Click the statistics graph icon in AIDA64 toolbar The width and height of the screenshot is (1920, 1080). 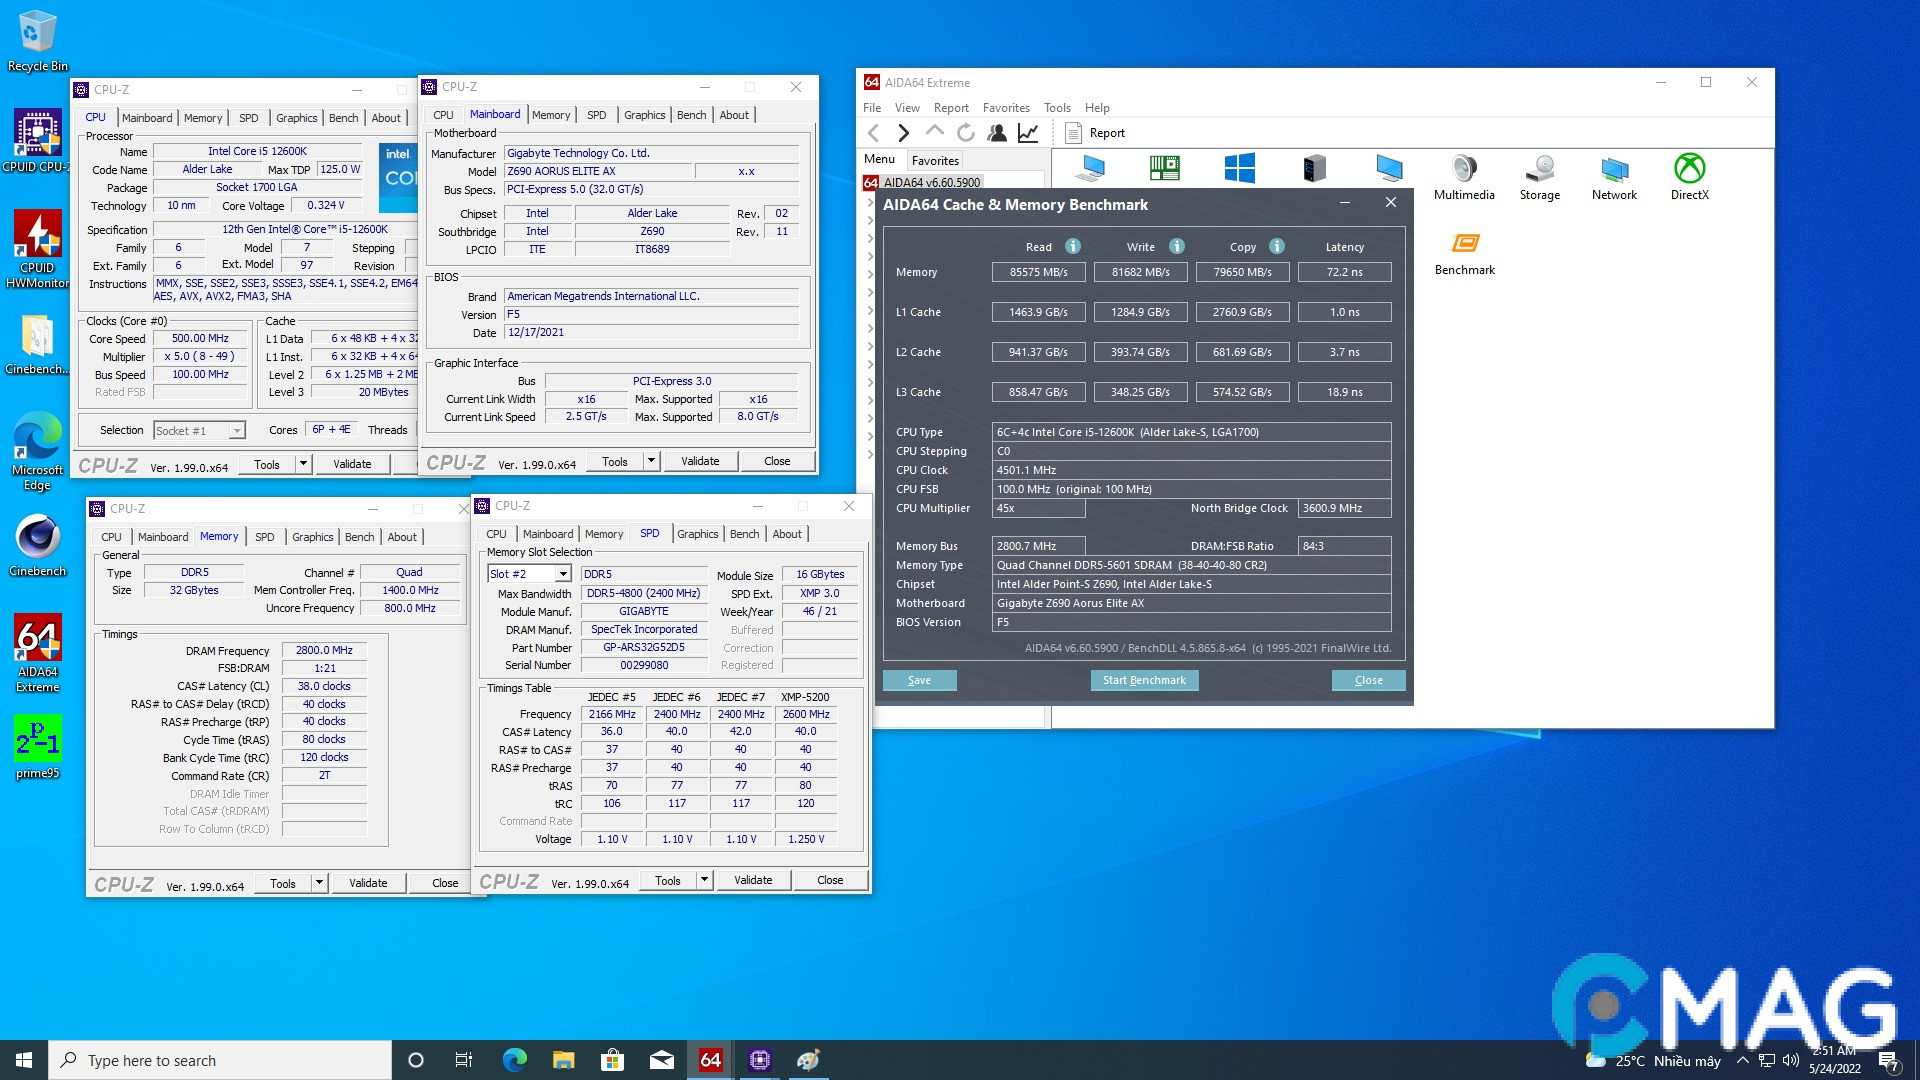pyautogui.click(x=1028, y=132)
